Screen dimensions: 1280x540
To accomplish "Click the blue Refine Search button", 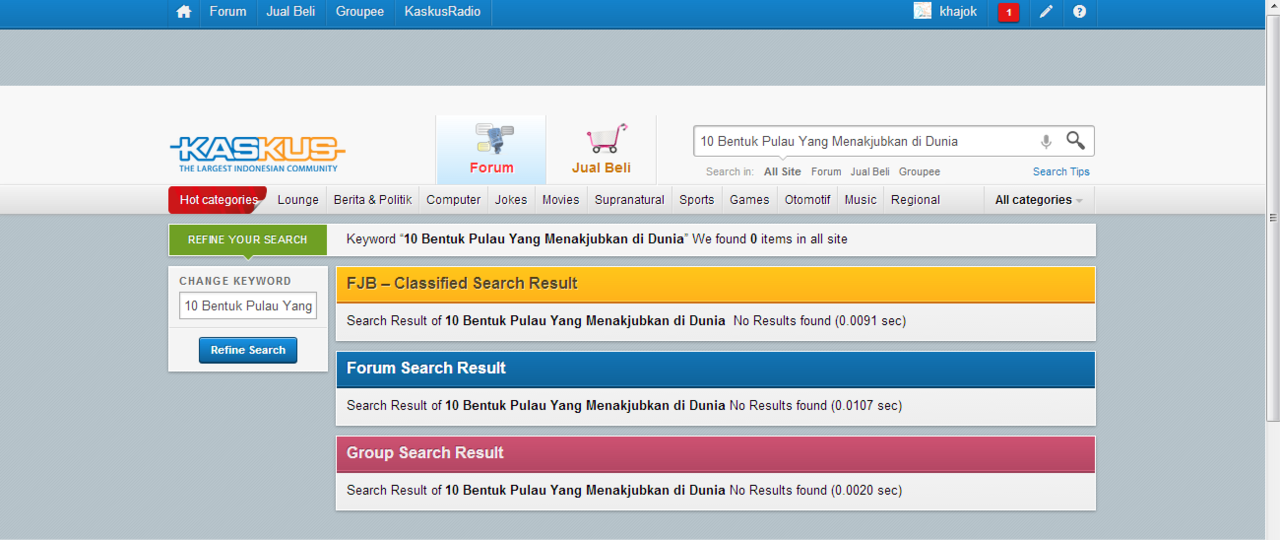I will (x=248, y=350).
